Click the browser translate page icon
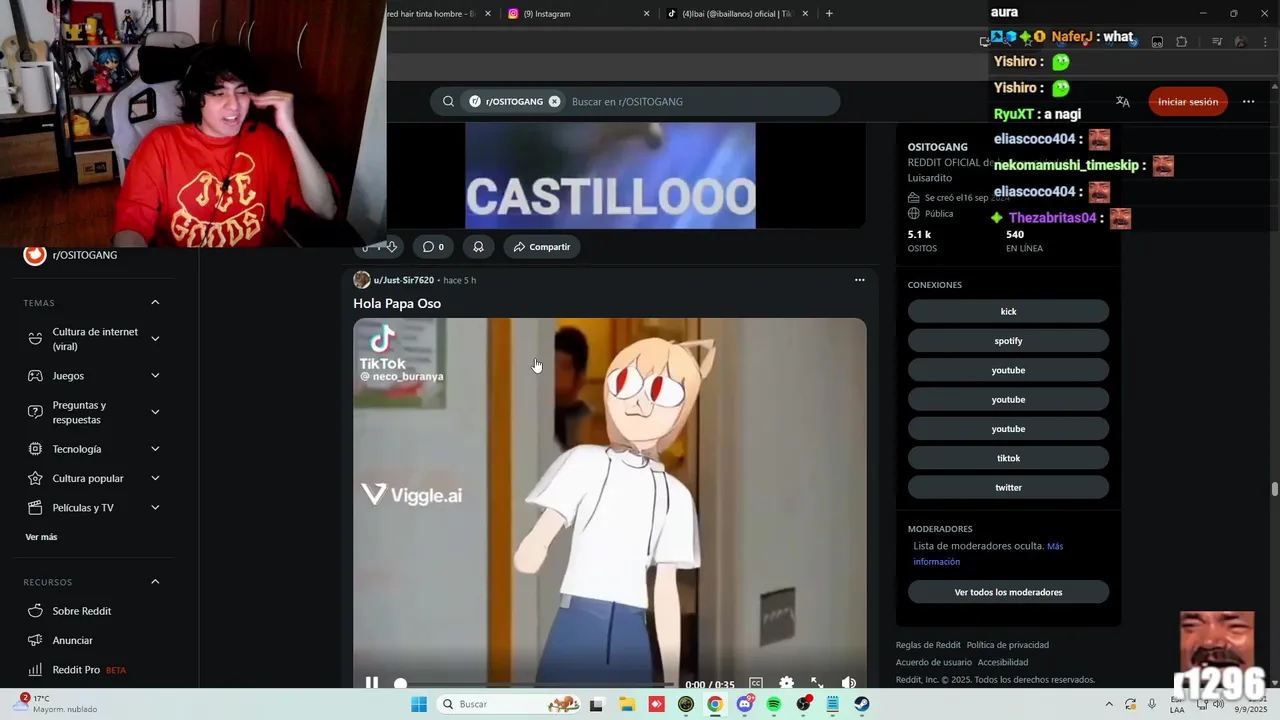Viewport: 1280px width, 720px height. [x=1123, y=101]
